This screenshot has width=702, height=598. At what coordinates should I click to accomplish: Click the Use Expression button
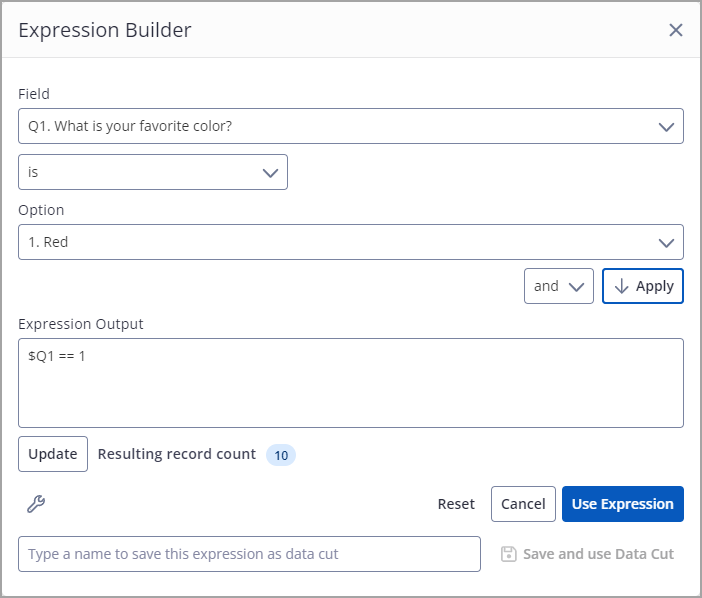pos(623,504)
